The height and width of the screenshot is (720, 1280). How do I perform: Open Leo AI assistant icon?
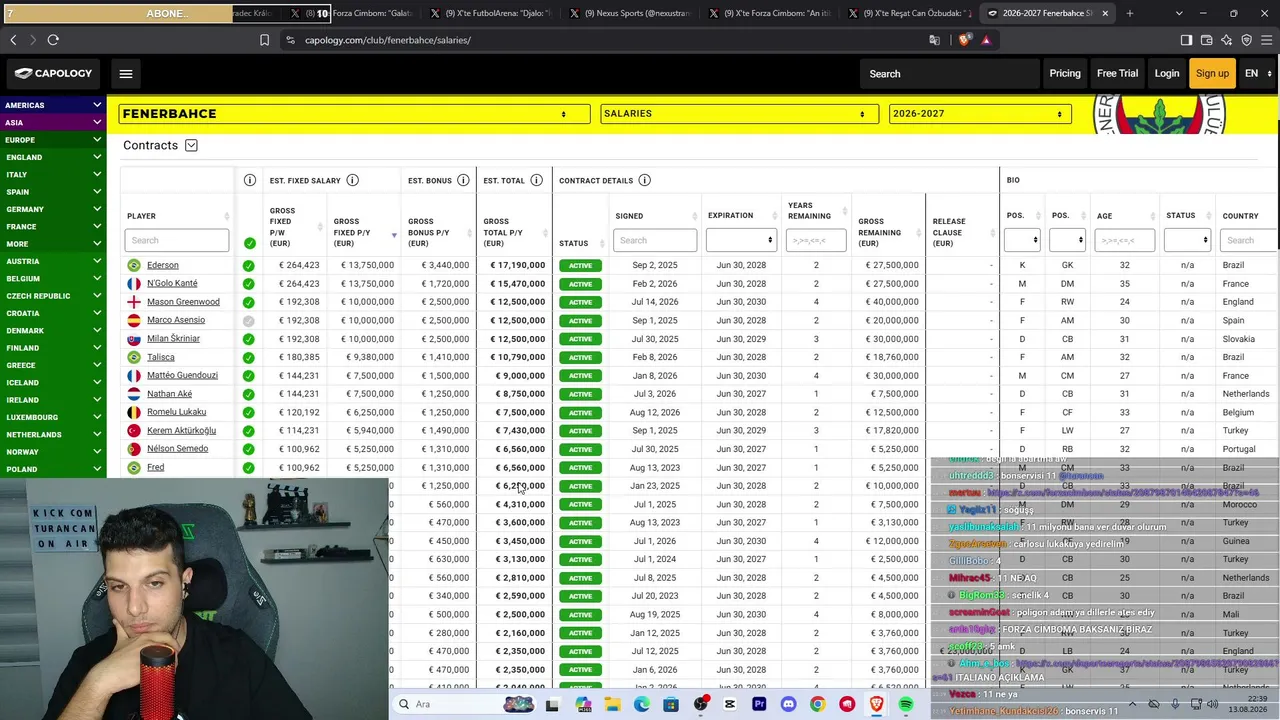click(x=1226, y=40)
